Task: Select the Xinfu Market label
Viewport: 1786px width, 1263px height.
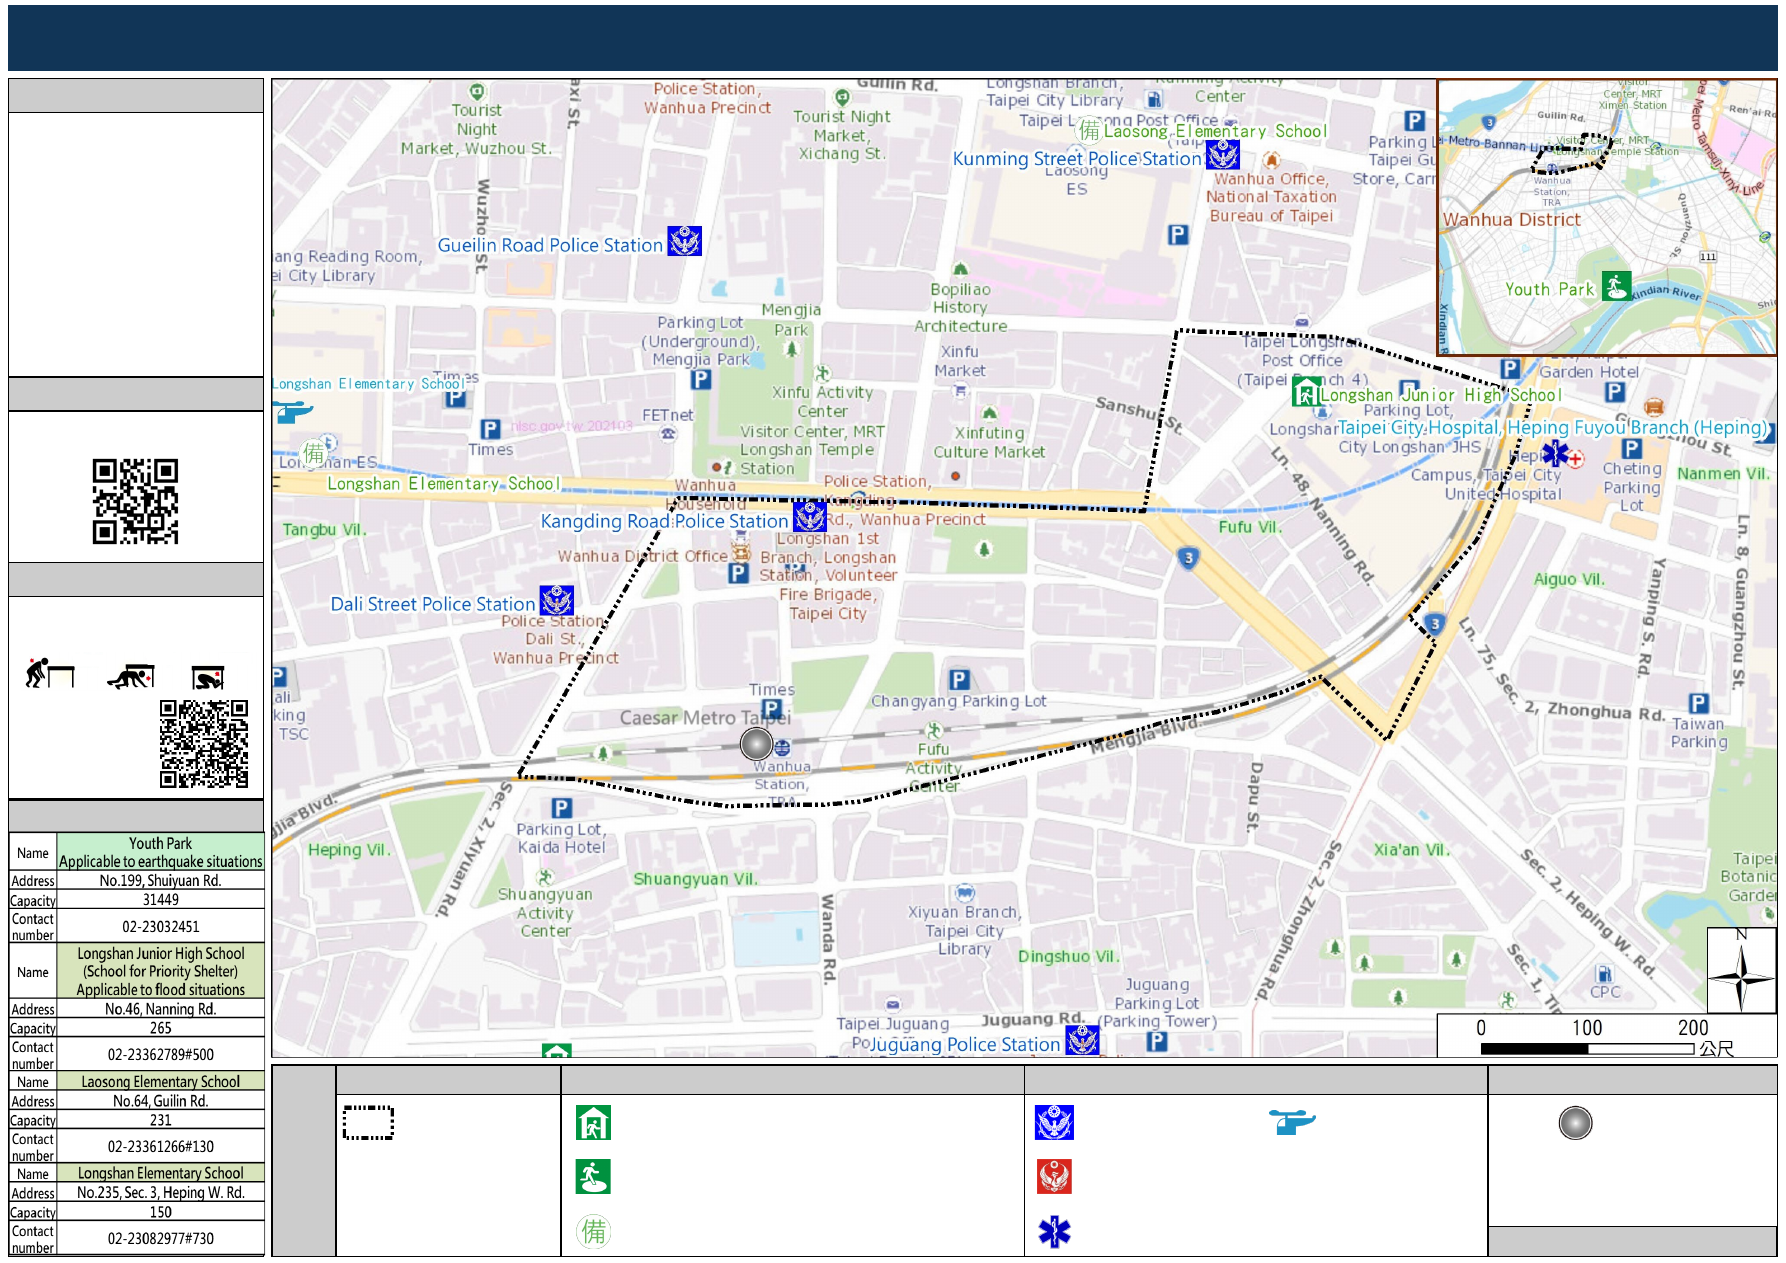Action: point(960,361)
